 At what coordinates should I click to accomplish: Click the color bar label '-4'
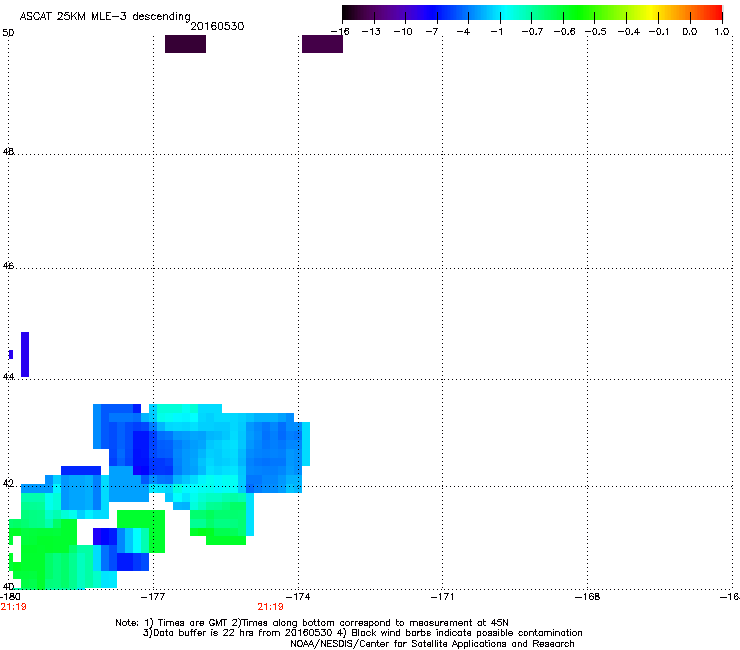(463, 32)
